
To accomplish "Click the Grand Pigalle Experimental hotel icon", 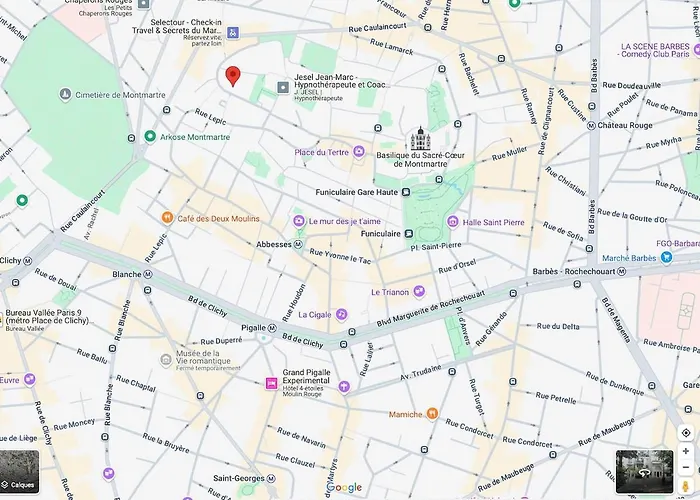I will (x=271, y=383).
